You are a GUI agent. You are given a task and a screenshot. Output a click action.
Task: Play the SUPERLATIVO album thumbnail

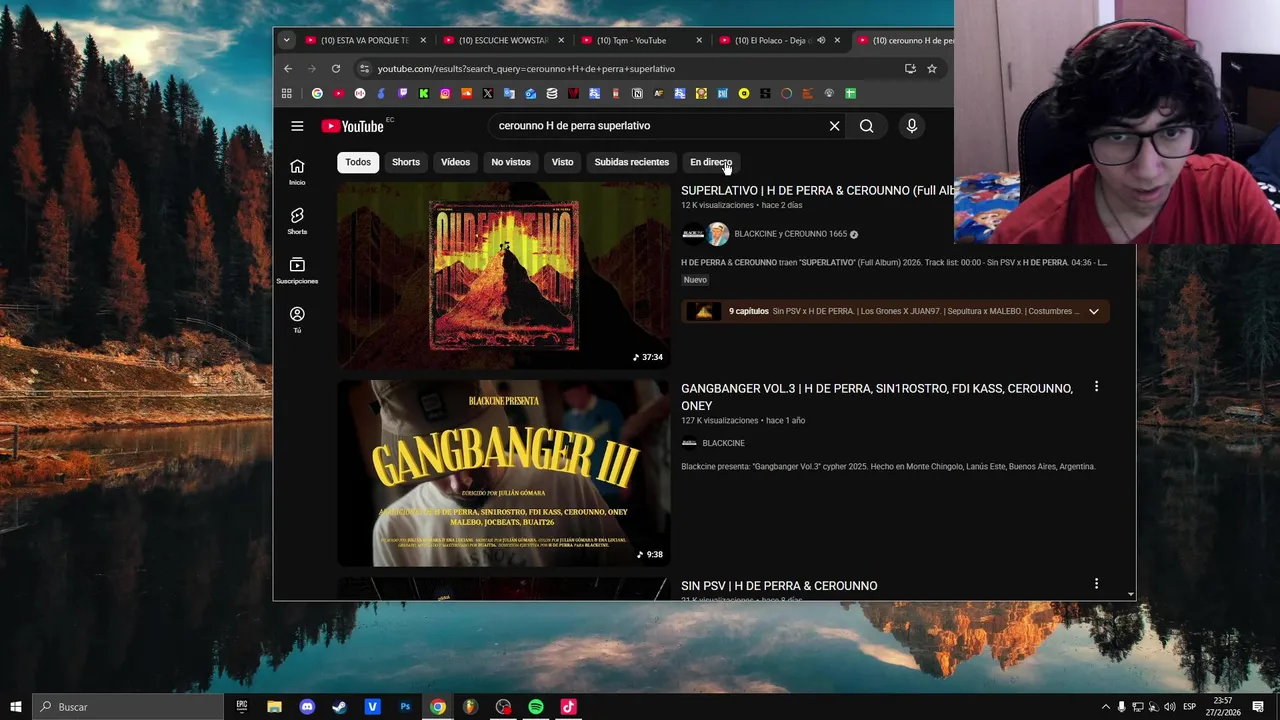click(503, 275)
